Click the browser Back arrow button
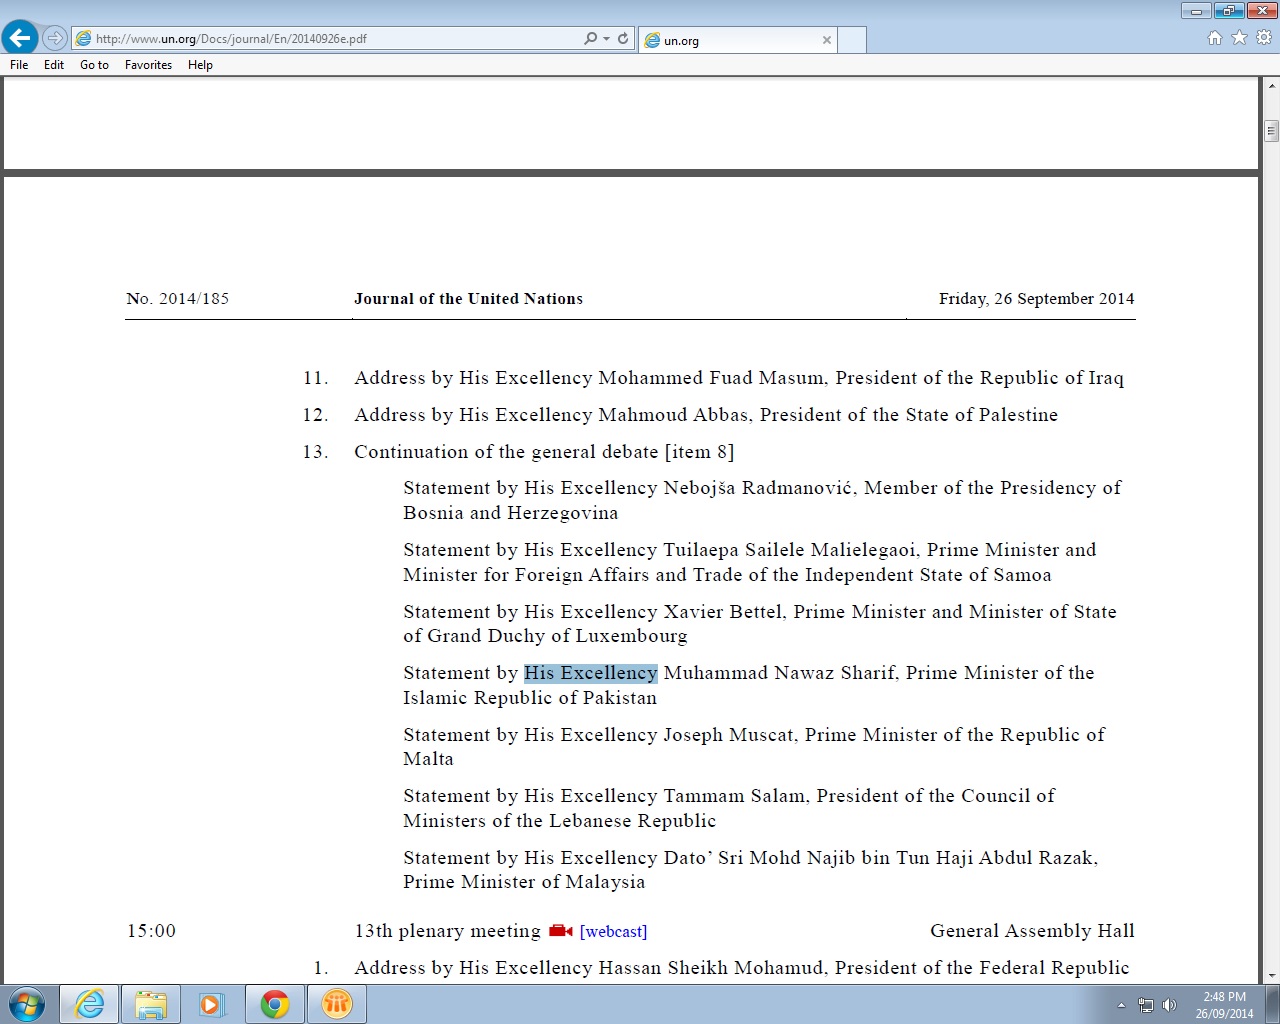Screen dimensions: 1280x1024 tap(20, 38)
